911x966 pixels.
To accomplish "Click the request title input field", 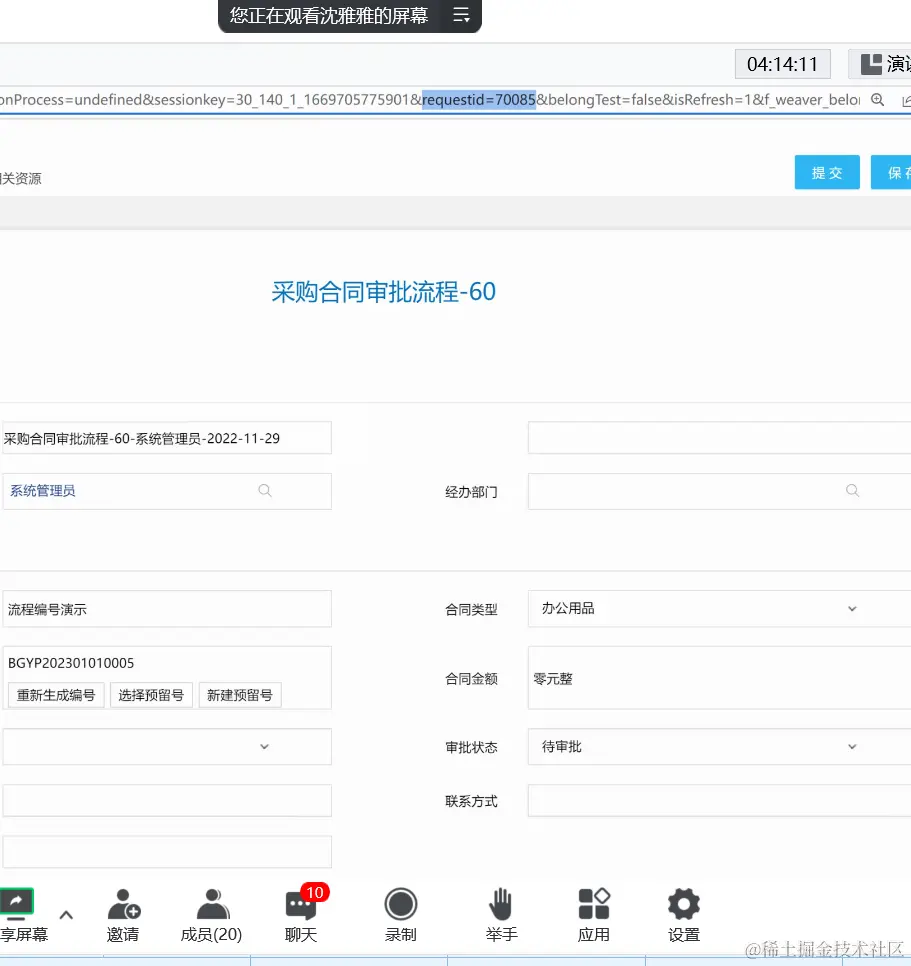I will (167, 438).
